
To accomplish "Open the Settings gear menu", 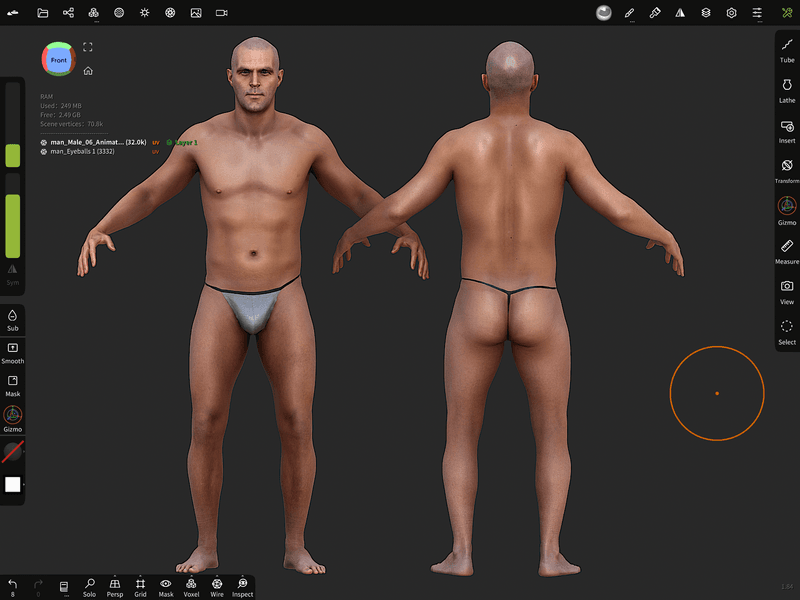I will tap(732, 13).
